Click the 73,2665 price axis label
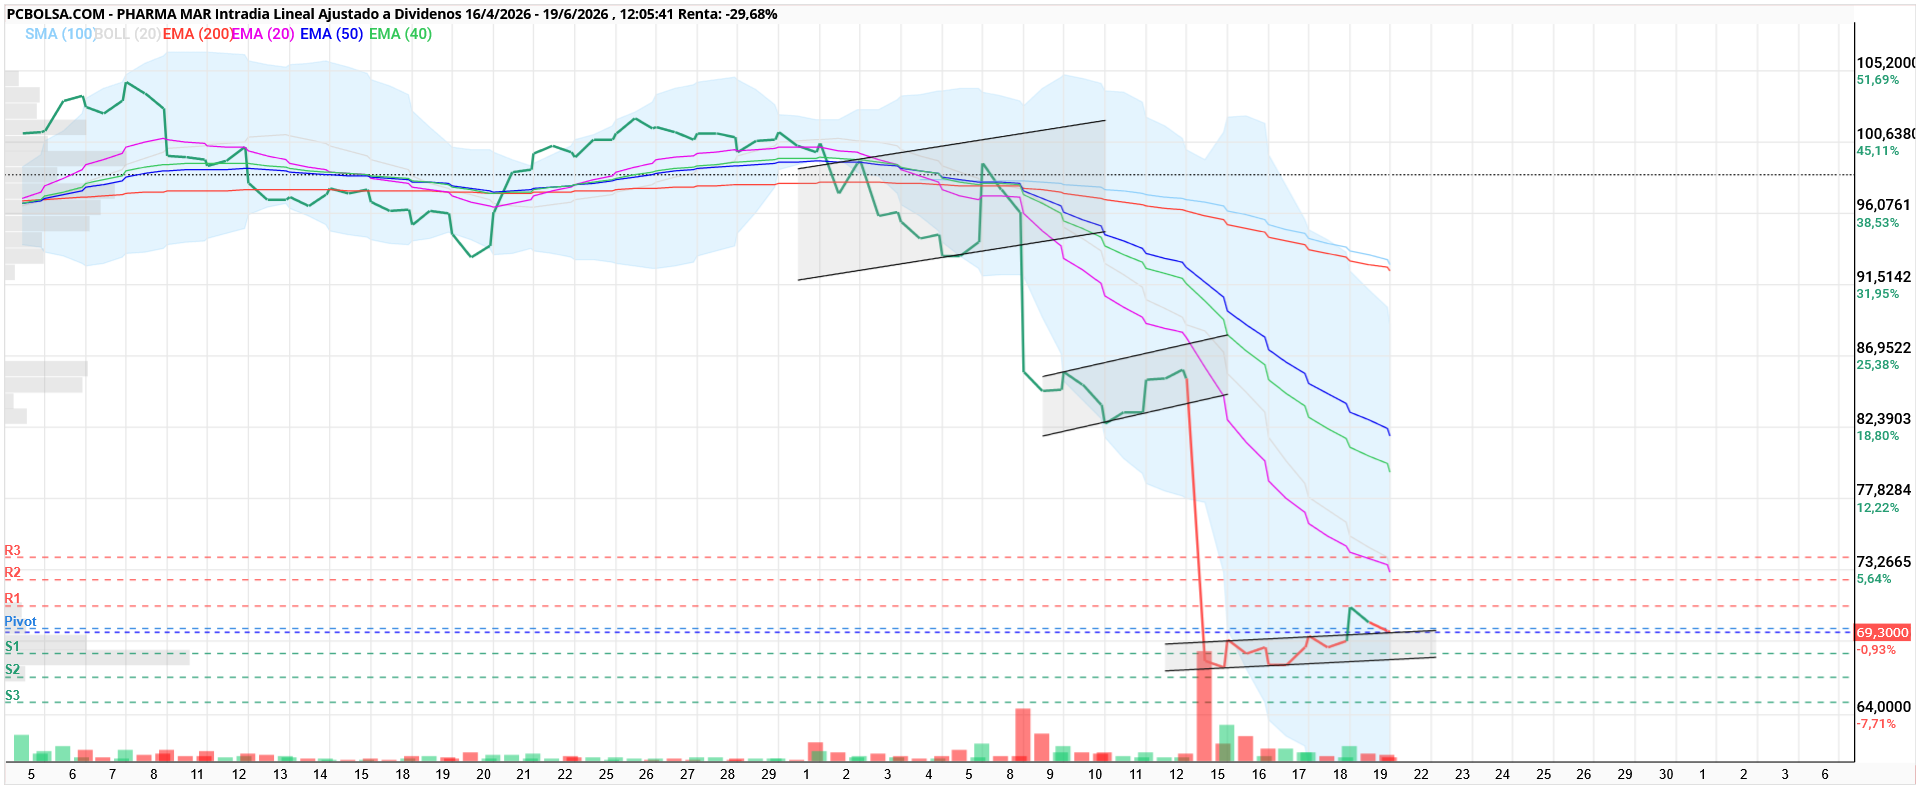Screen dimensions: 1920x789 tap(1883, 562)
